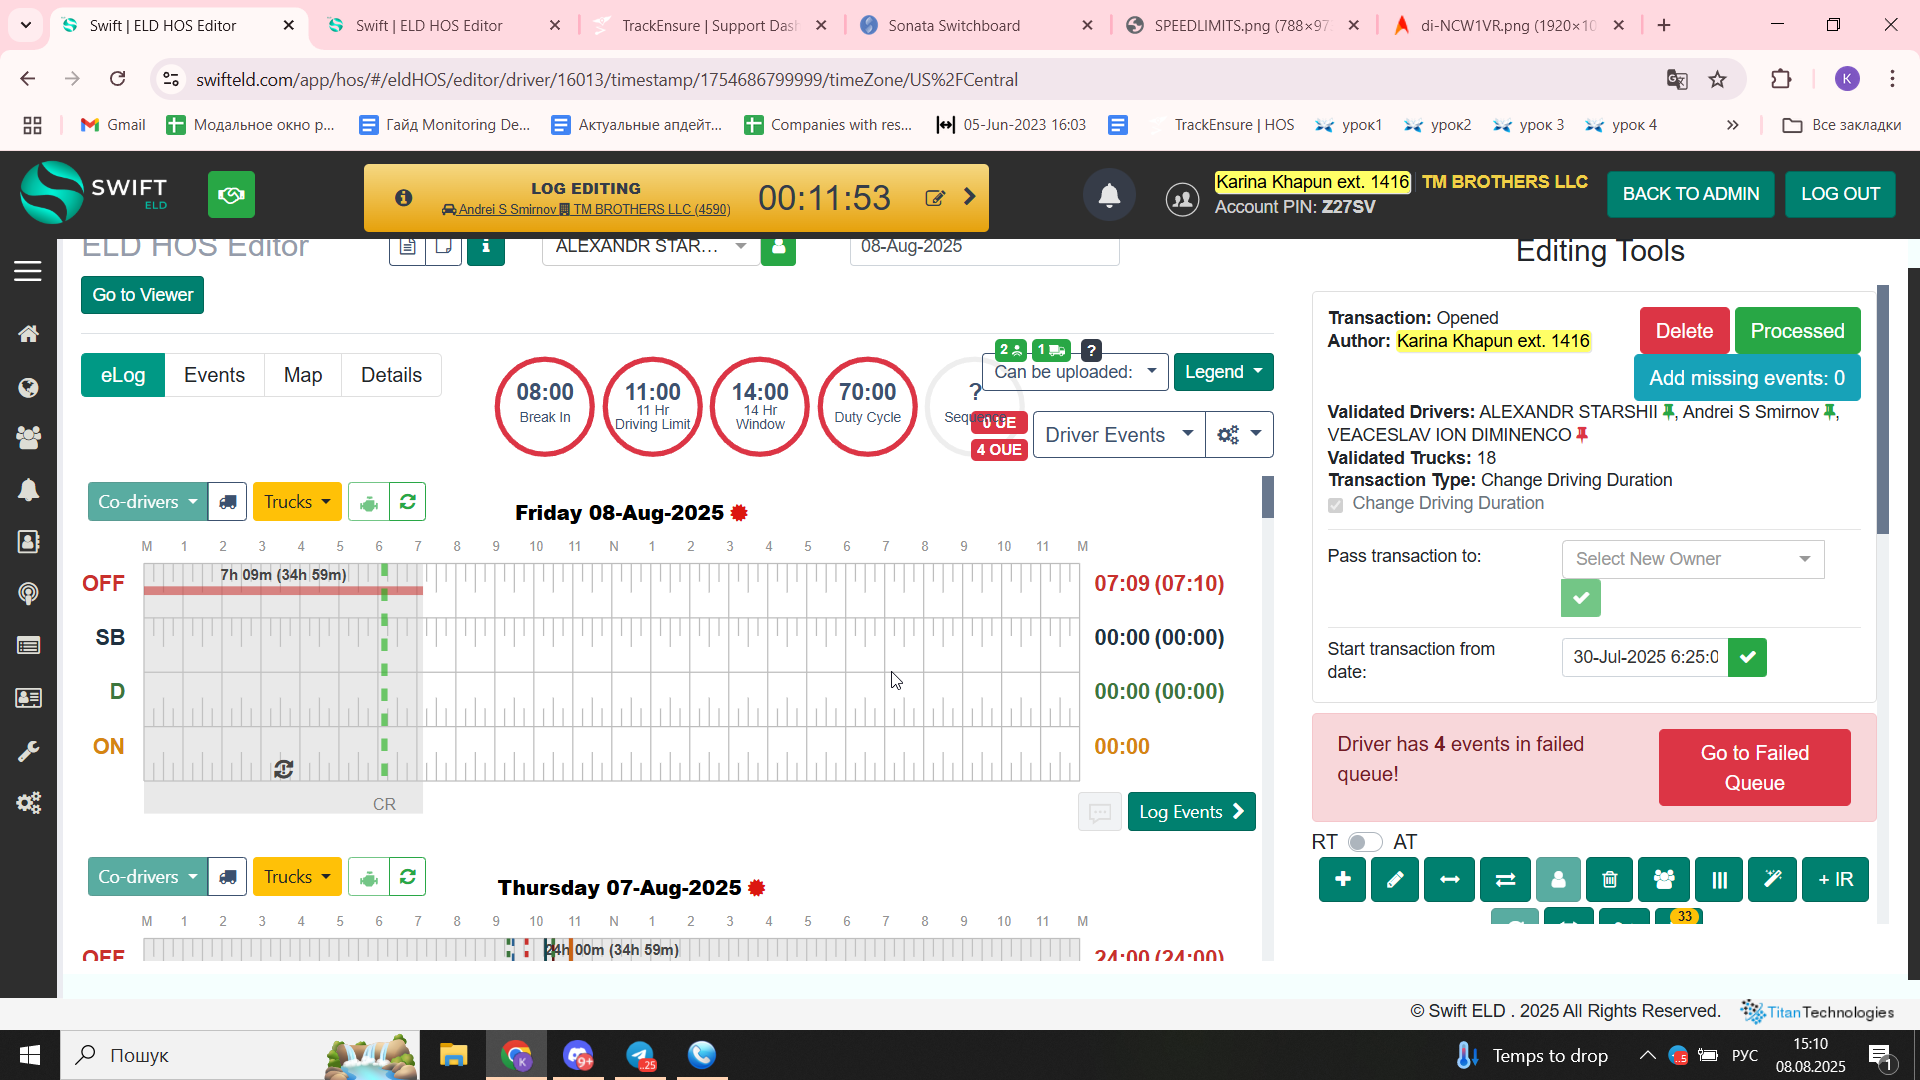Expand the Thursday Co-drivers dropdown
This screenshot has height=1080, width=1920.
[x=148, y=877]
